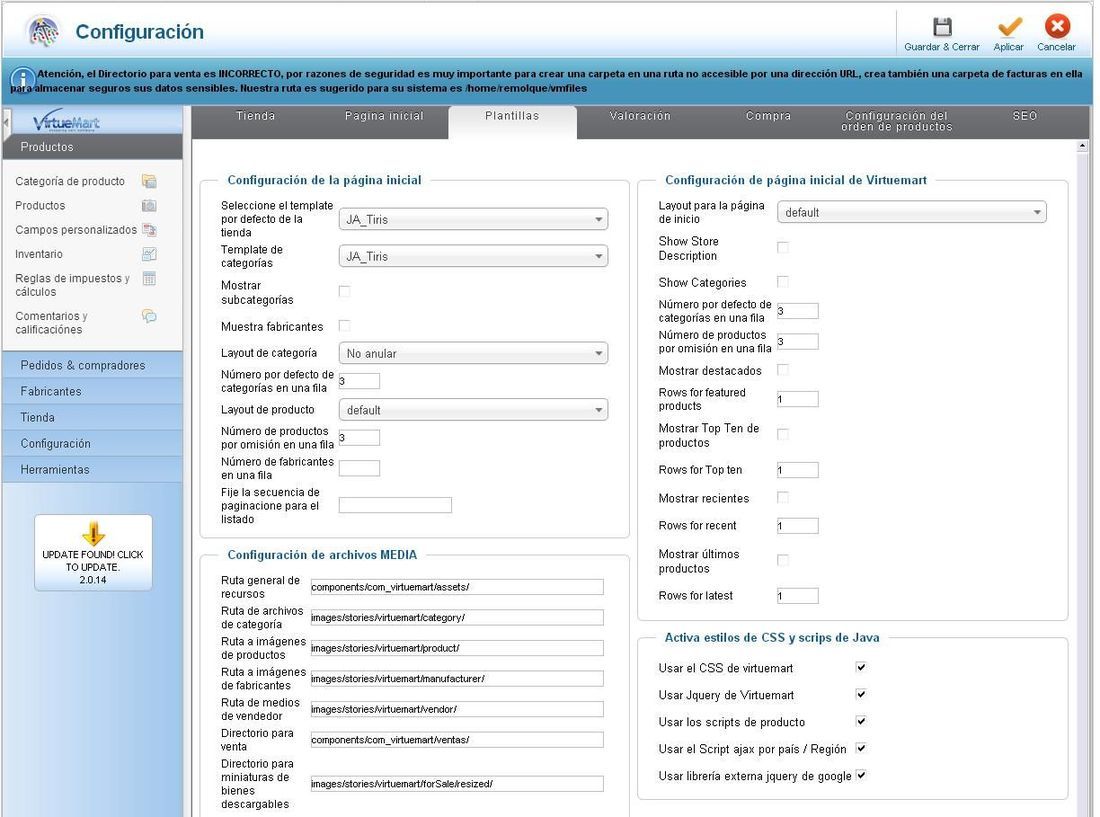Open Comentarios y calificaciónes link
Image resolution: width=1100 pixels, height=817 pixels.
tap(51, 323)
